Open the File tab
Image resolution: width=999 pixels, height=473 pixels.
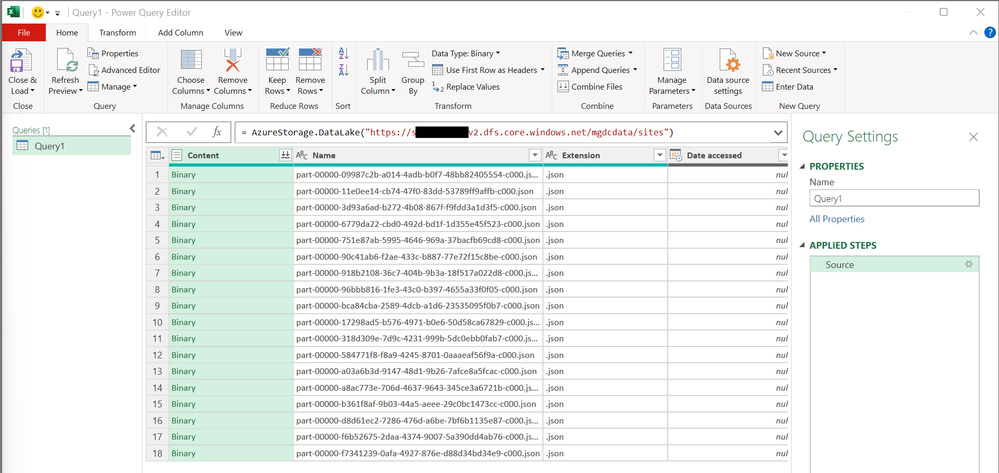coord(24,33)
